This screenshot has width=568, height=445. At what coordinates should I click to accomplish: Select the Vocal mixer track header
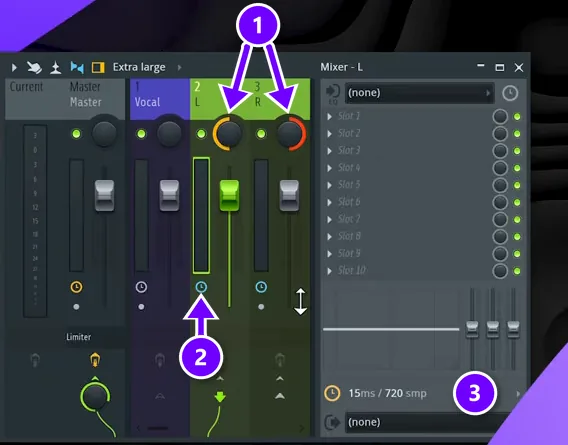[160, 98]
